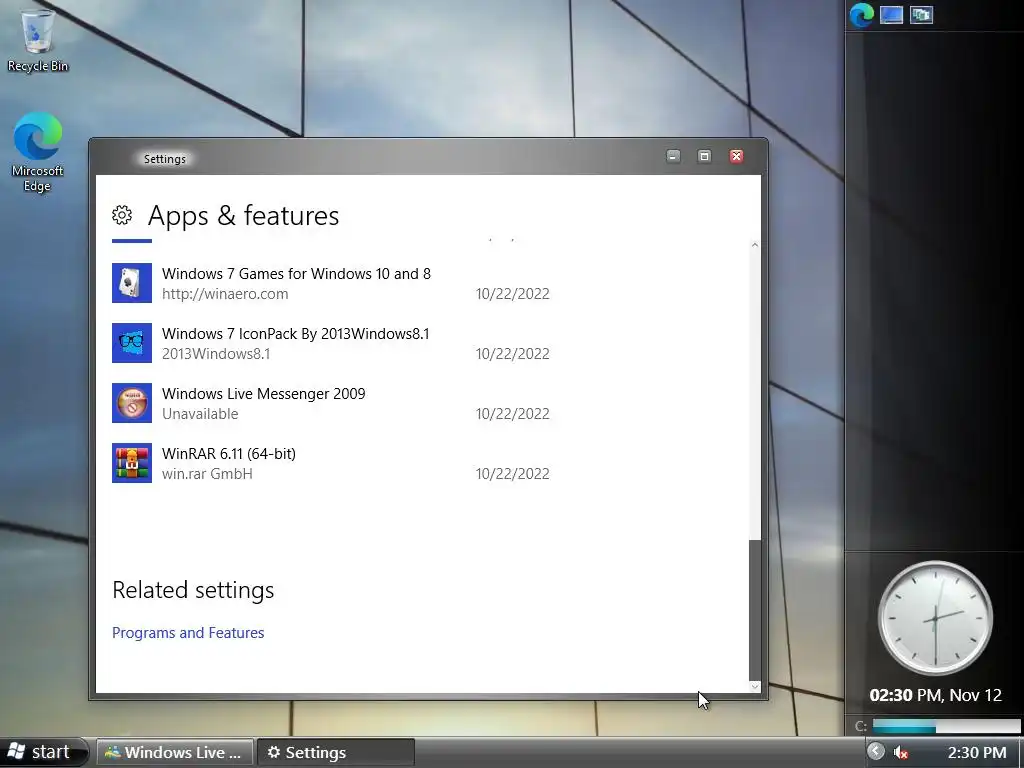Expand hidden tray icons with the arrow
The width and height of the screenshot is (1024, 768).
[876, 752]
